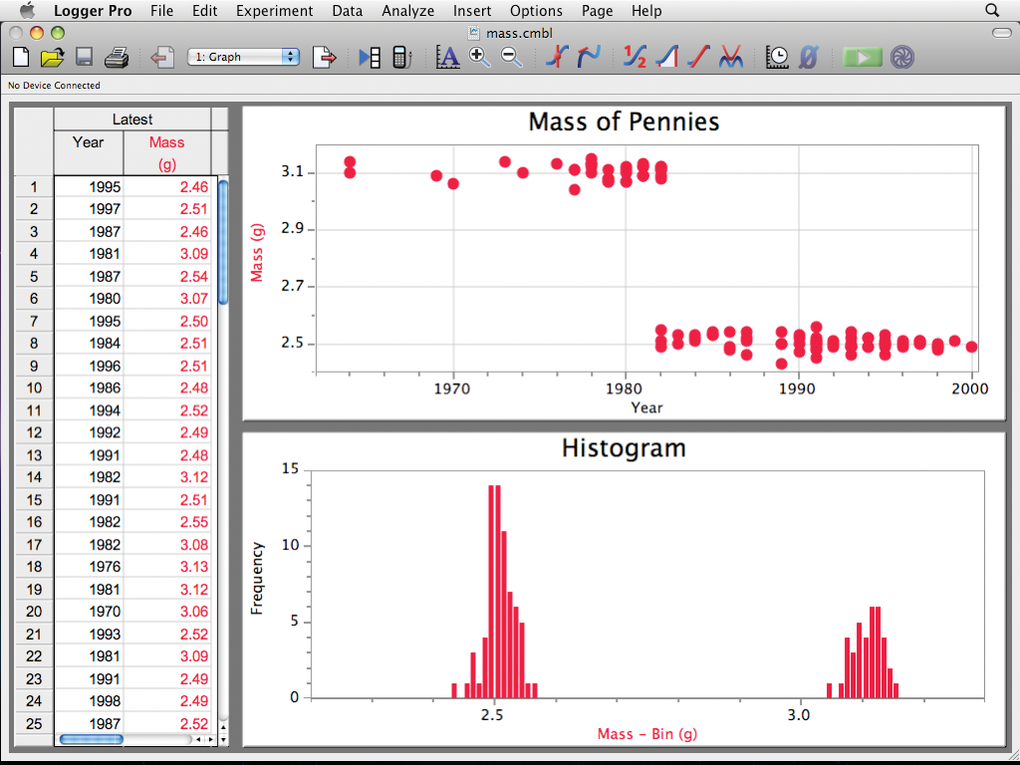Click the Mass – Bin (g) axis label
Screen dimensions: 1020x765
(647, 734)
